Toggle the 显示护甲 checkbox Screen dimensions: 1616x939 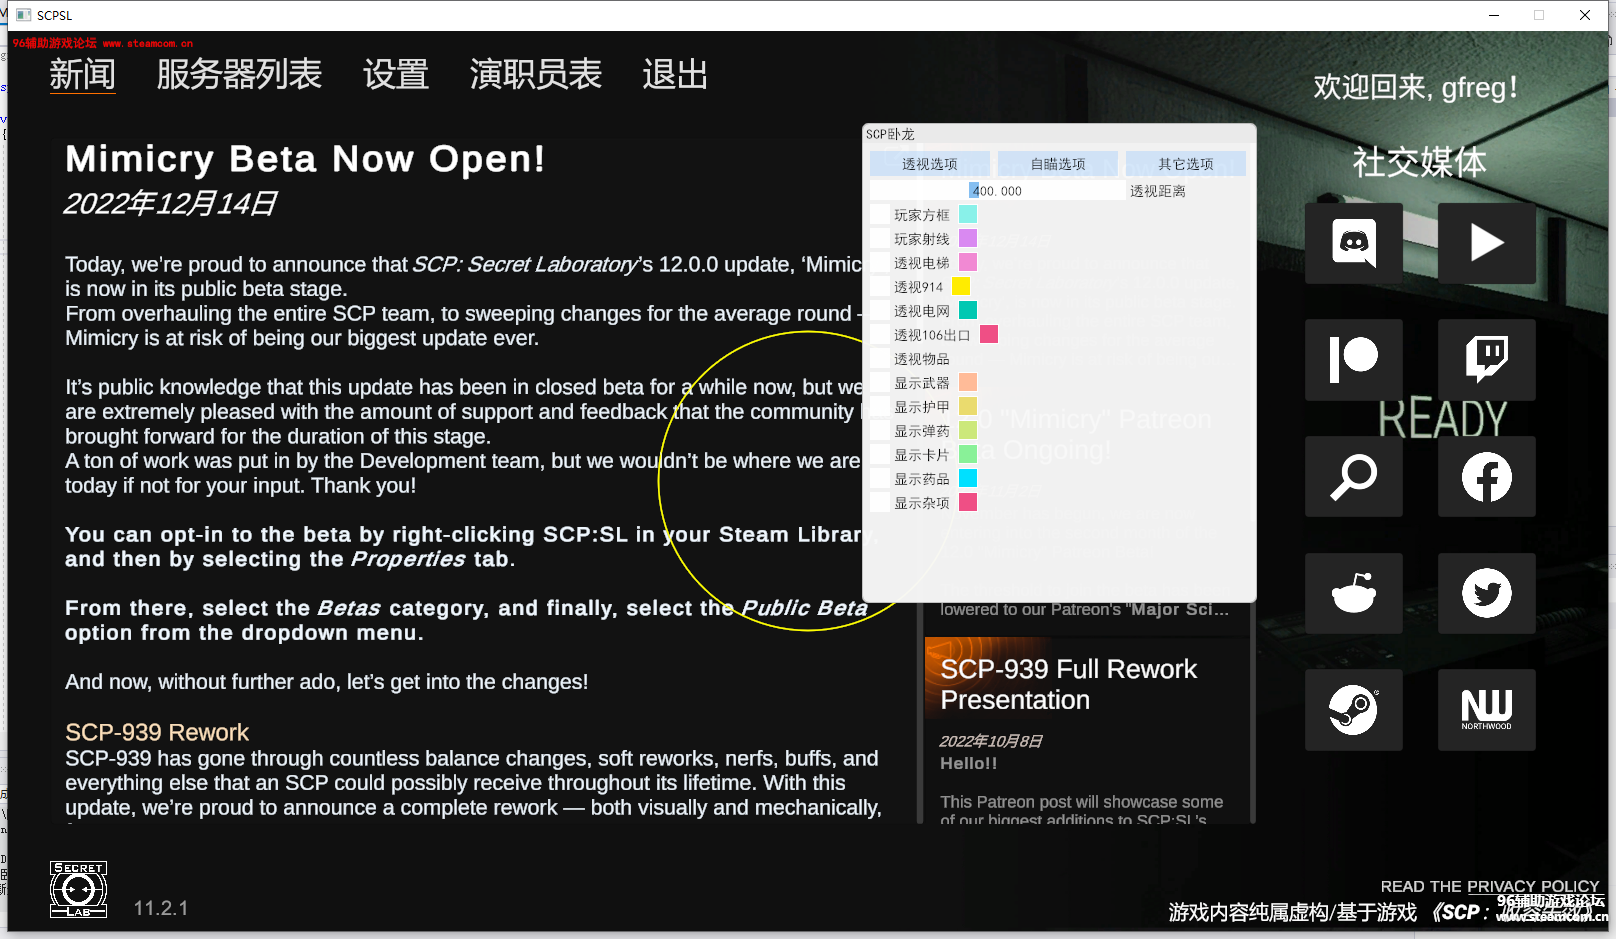tap(880, 407)
